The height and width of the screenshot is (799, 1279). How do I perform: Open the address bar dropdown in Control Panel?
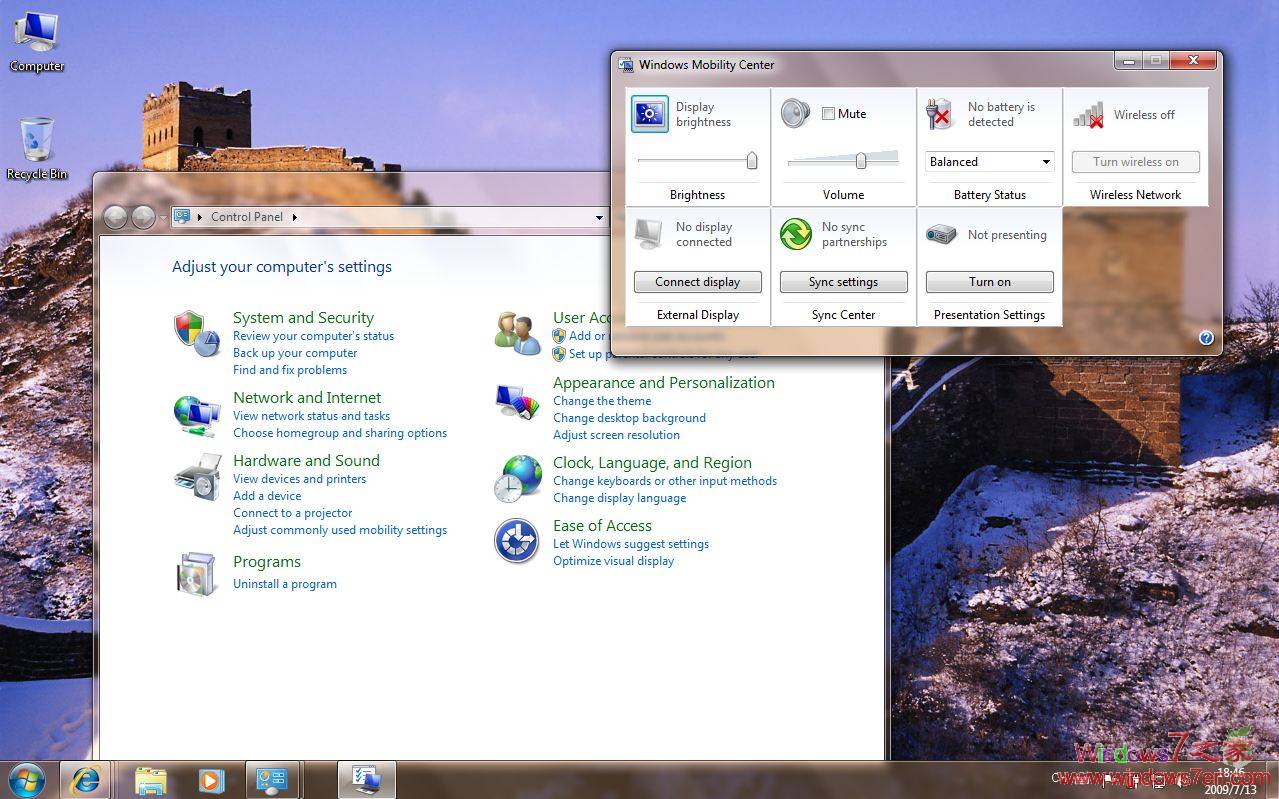[x=599, y=217]
